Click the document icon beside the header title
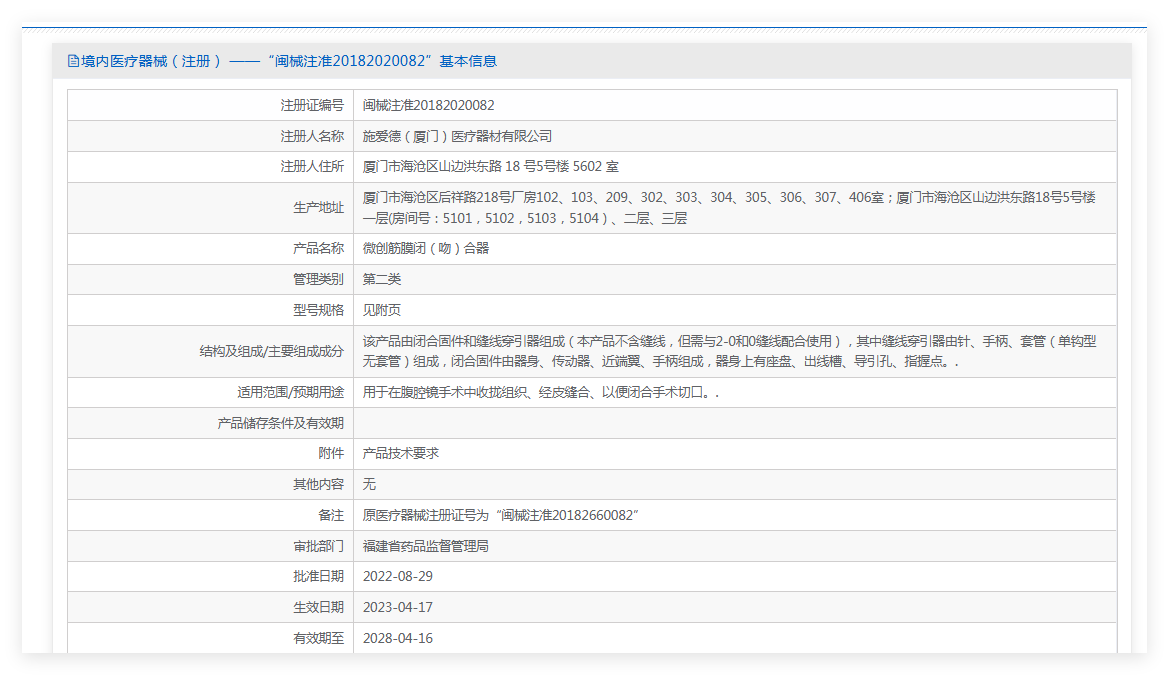 73,61
